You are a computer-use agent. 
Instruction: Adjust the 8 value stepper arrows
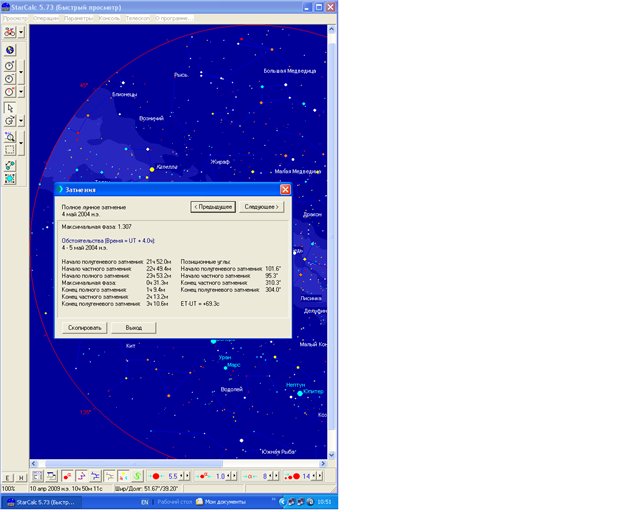[273, 476]
